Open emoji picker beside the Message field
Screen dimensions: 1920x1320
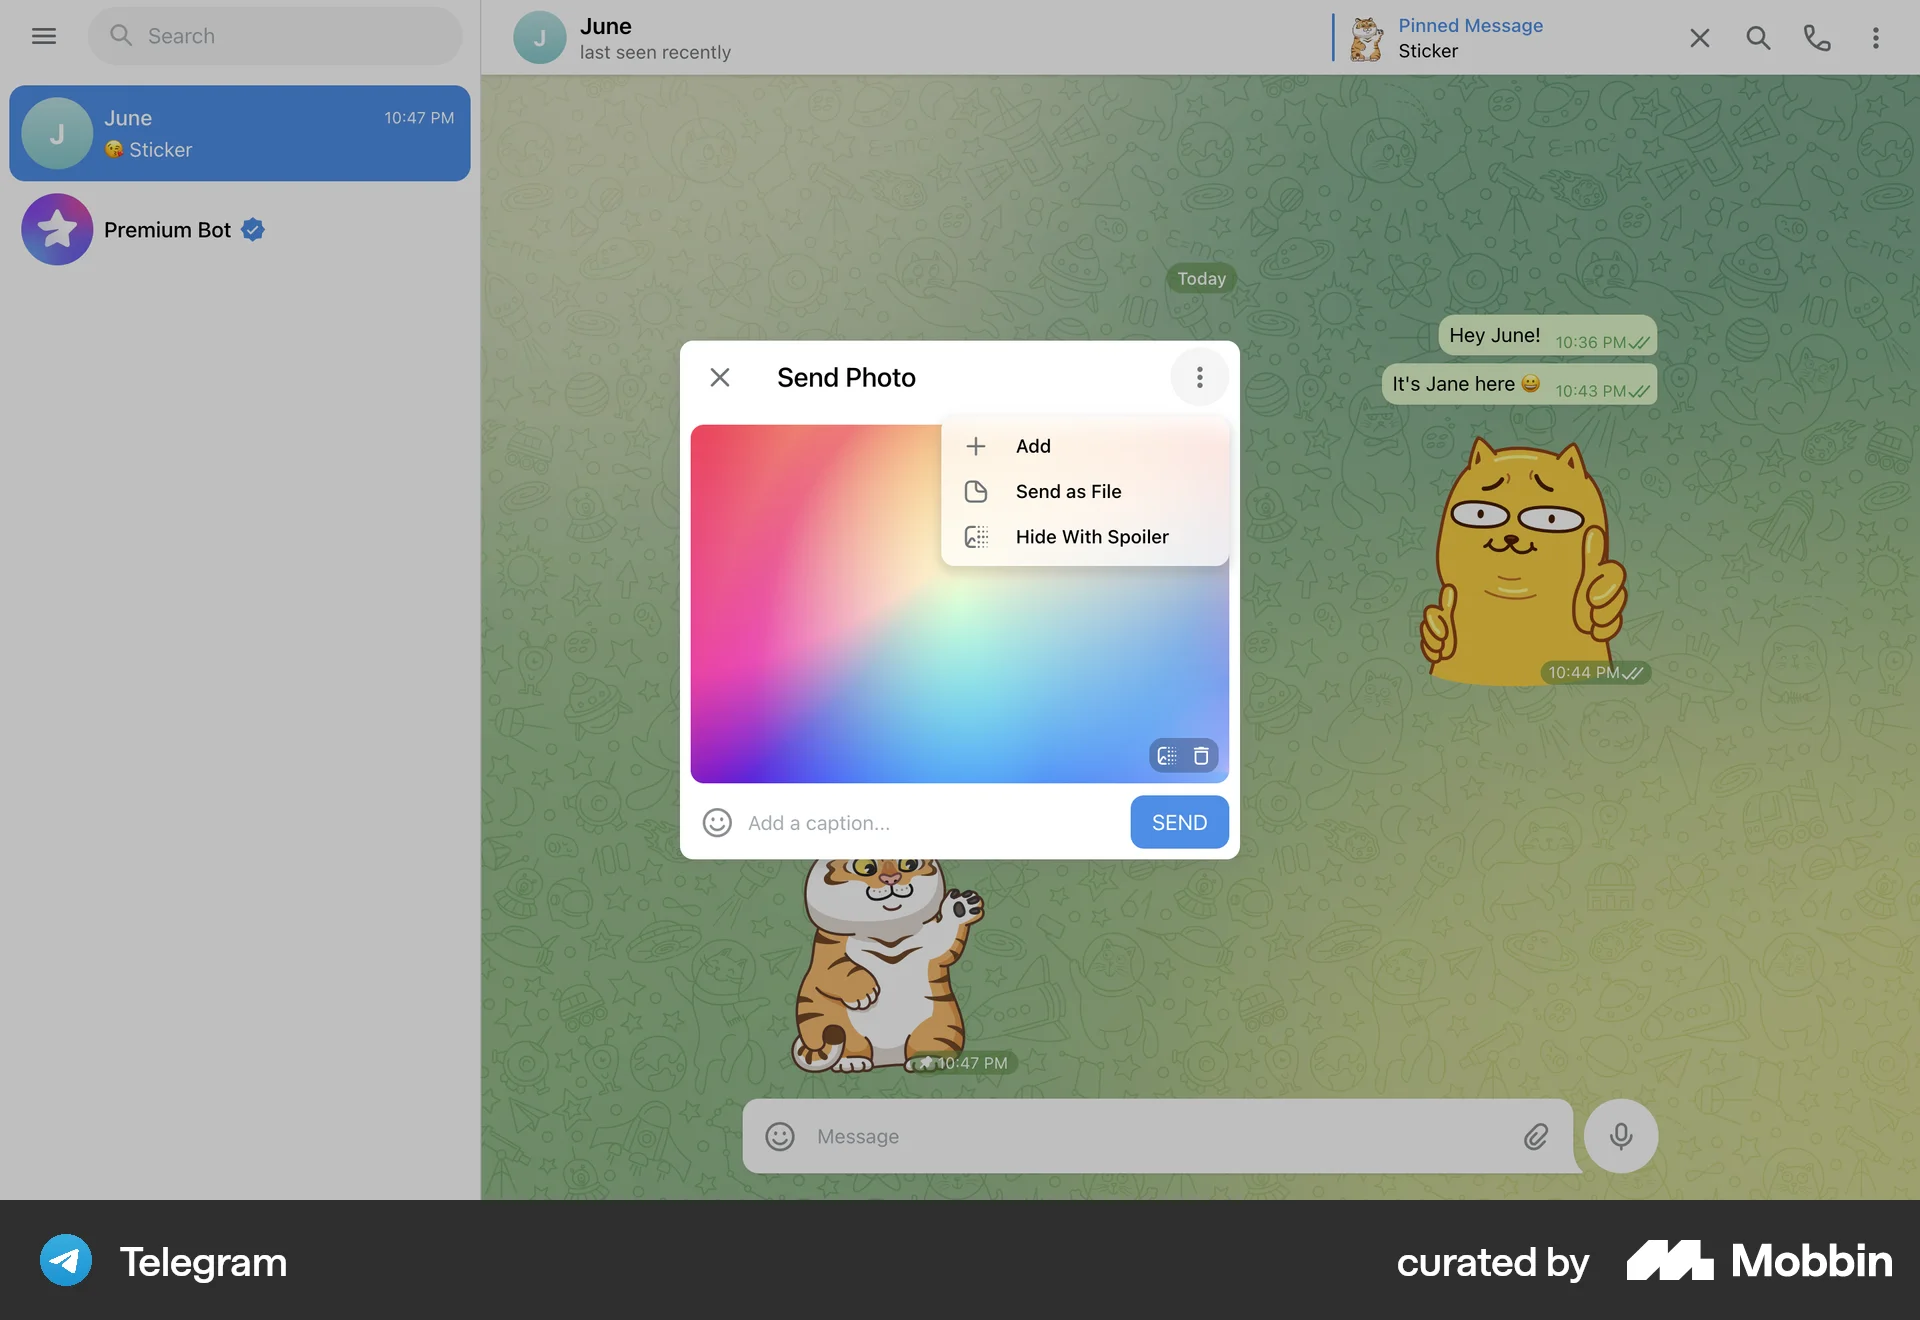point(779,1136)
